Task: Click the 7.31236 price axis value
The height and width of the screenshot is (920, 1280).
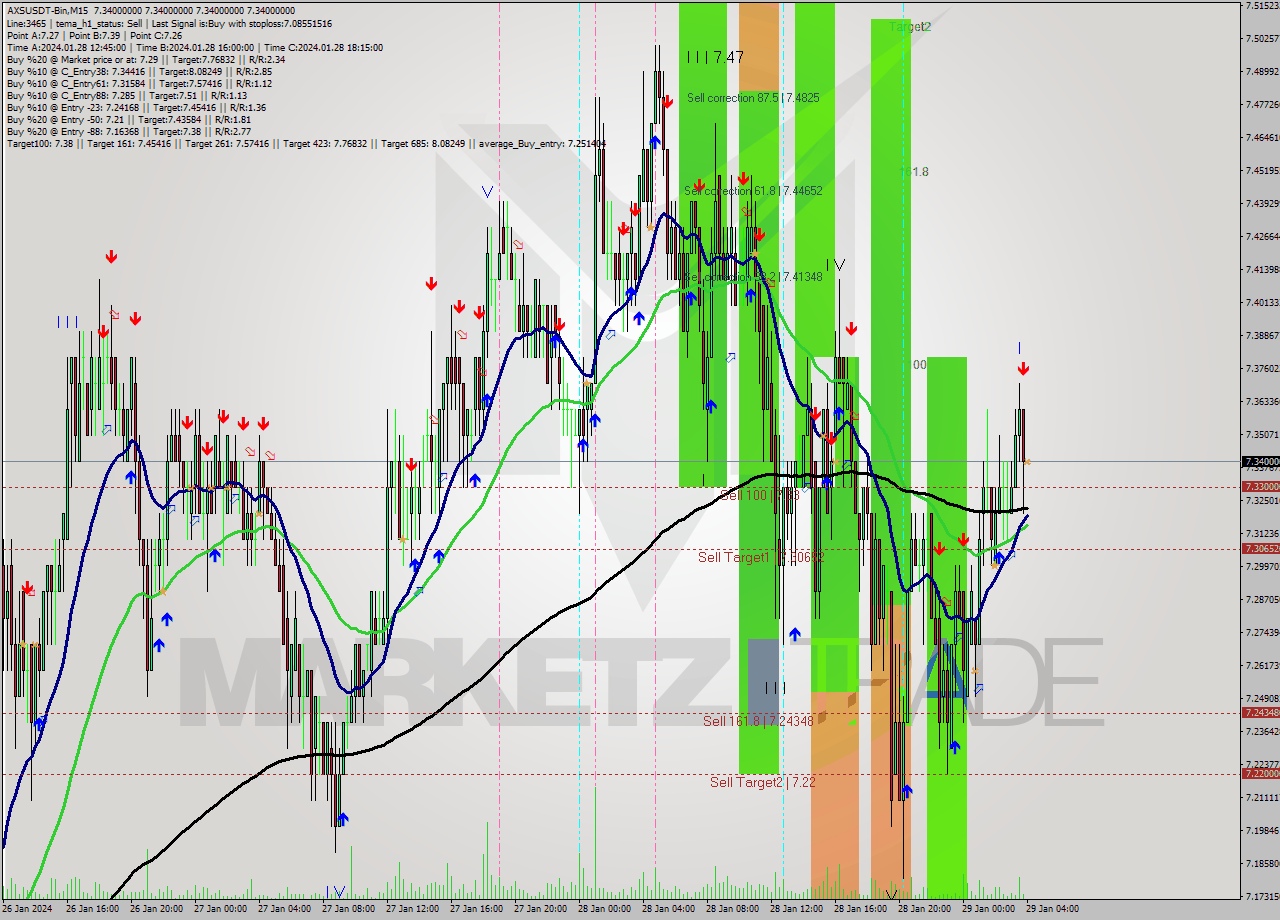Action: (x=1262, y=534)
